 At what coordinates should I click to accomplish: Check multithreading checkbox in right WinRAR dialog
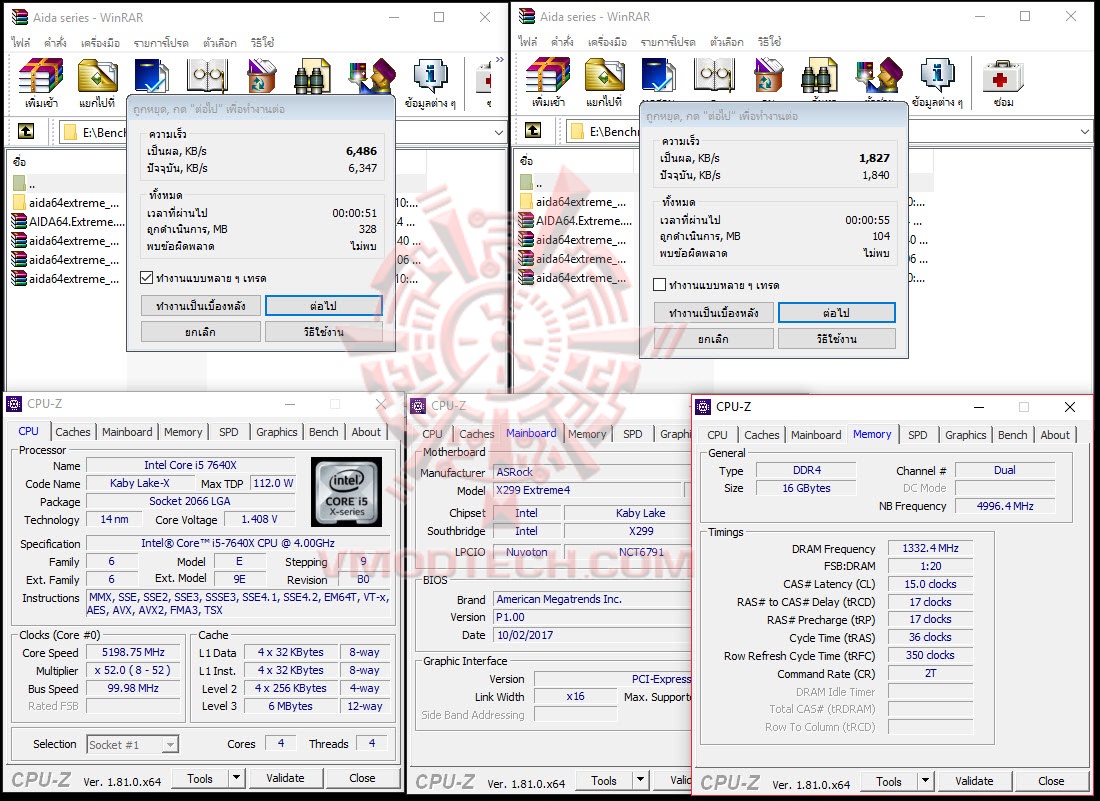[x=659, y=285]
